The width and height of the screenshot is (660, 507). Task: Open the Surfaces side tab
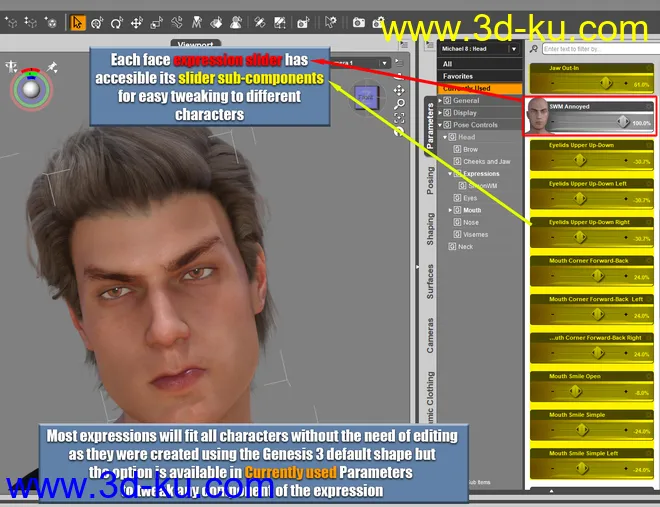(430, 282)
